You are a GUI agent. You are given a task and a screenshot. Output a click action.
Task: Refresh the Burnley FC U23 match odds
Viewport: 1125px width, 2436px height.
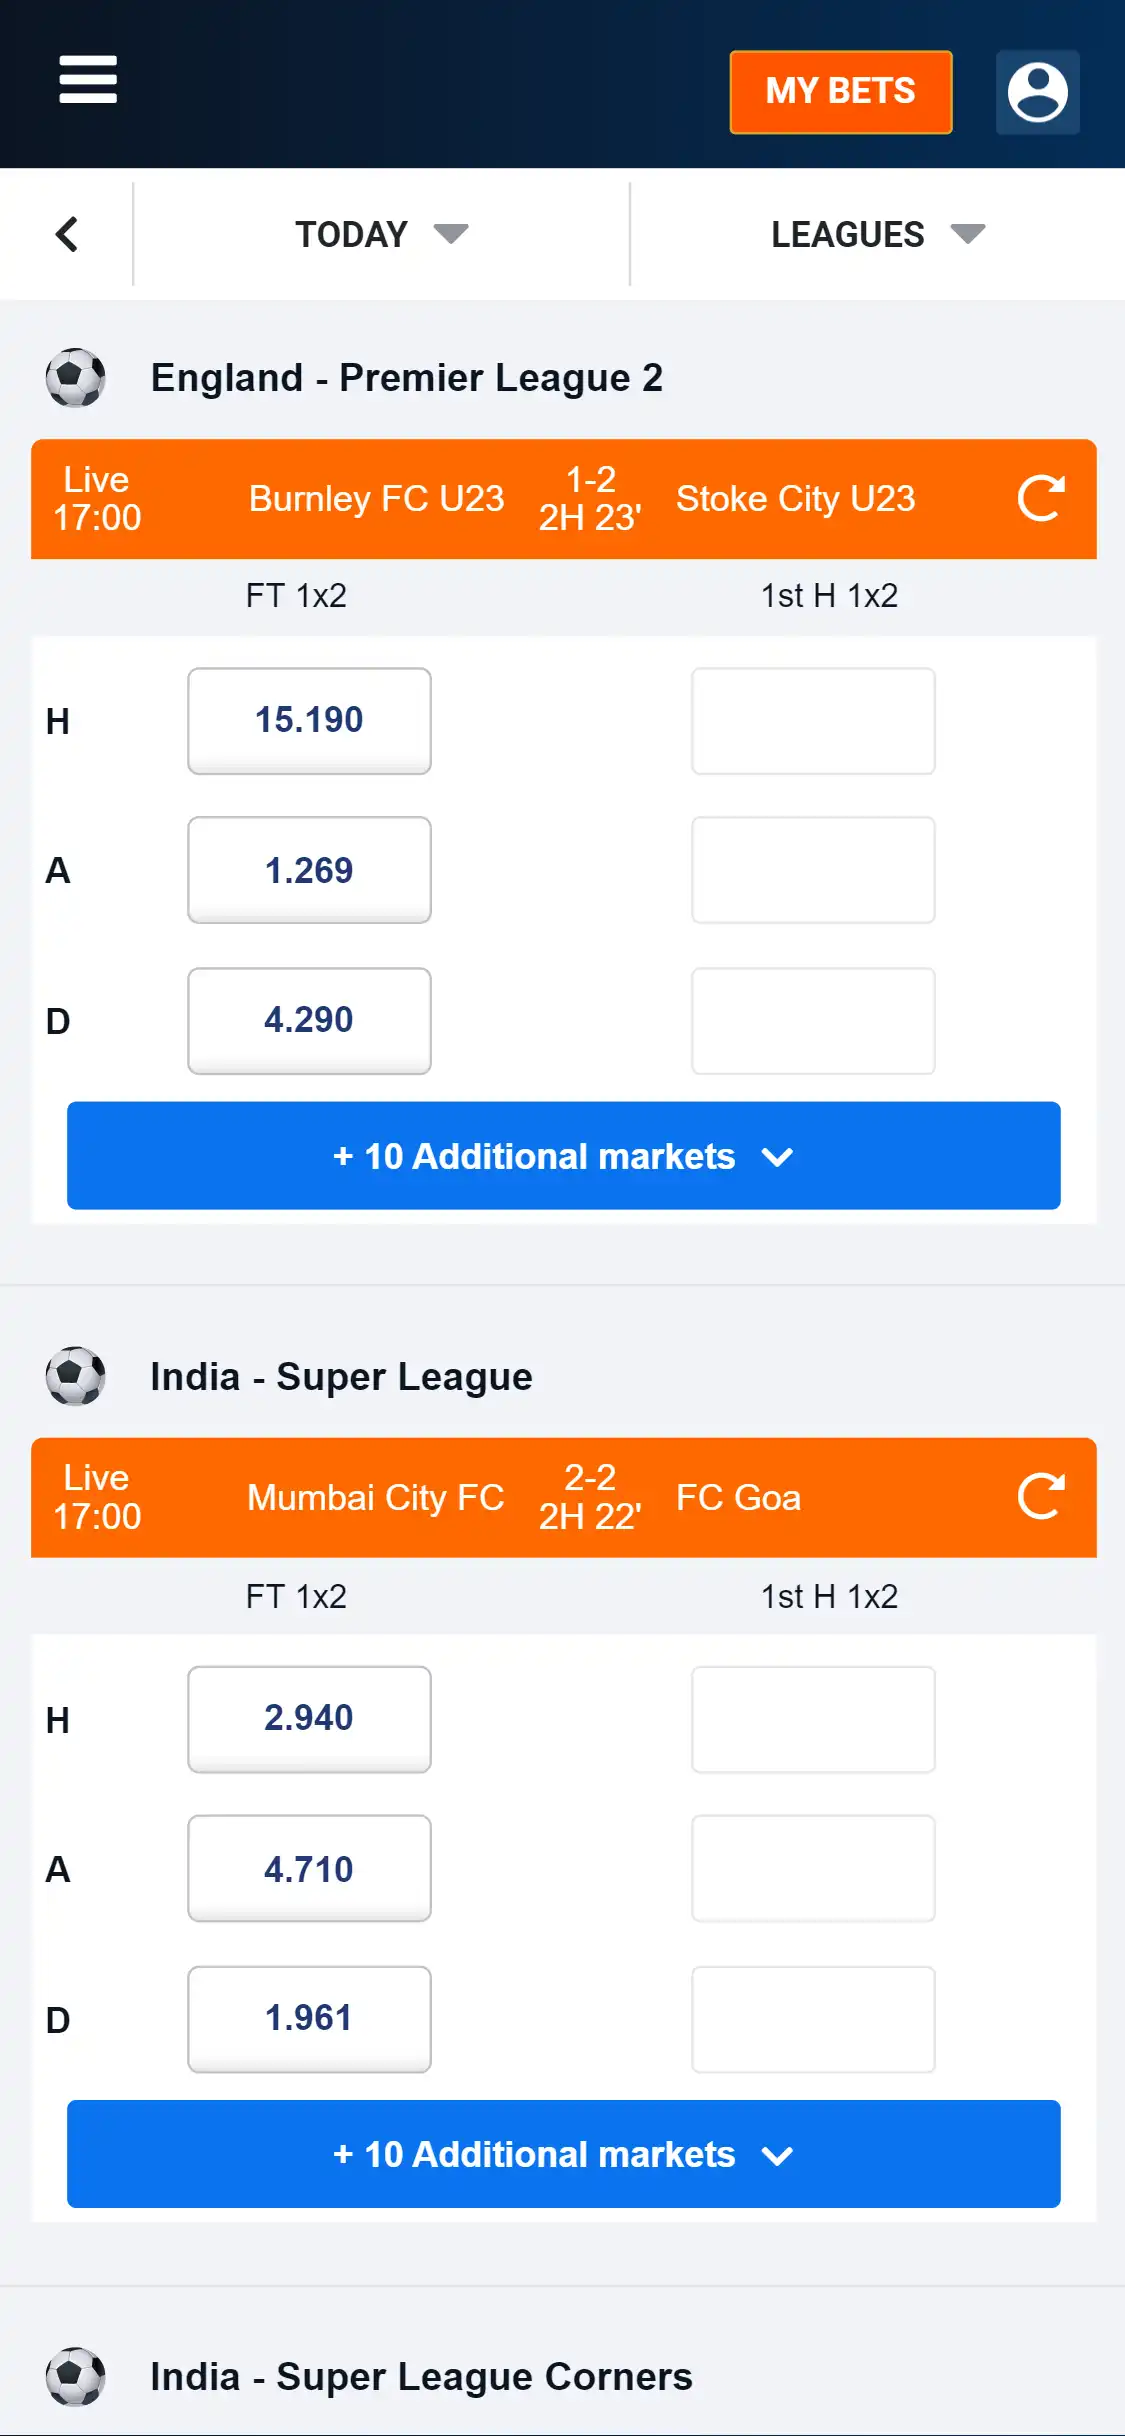click(x=1040, y=498)
